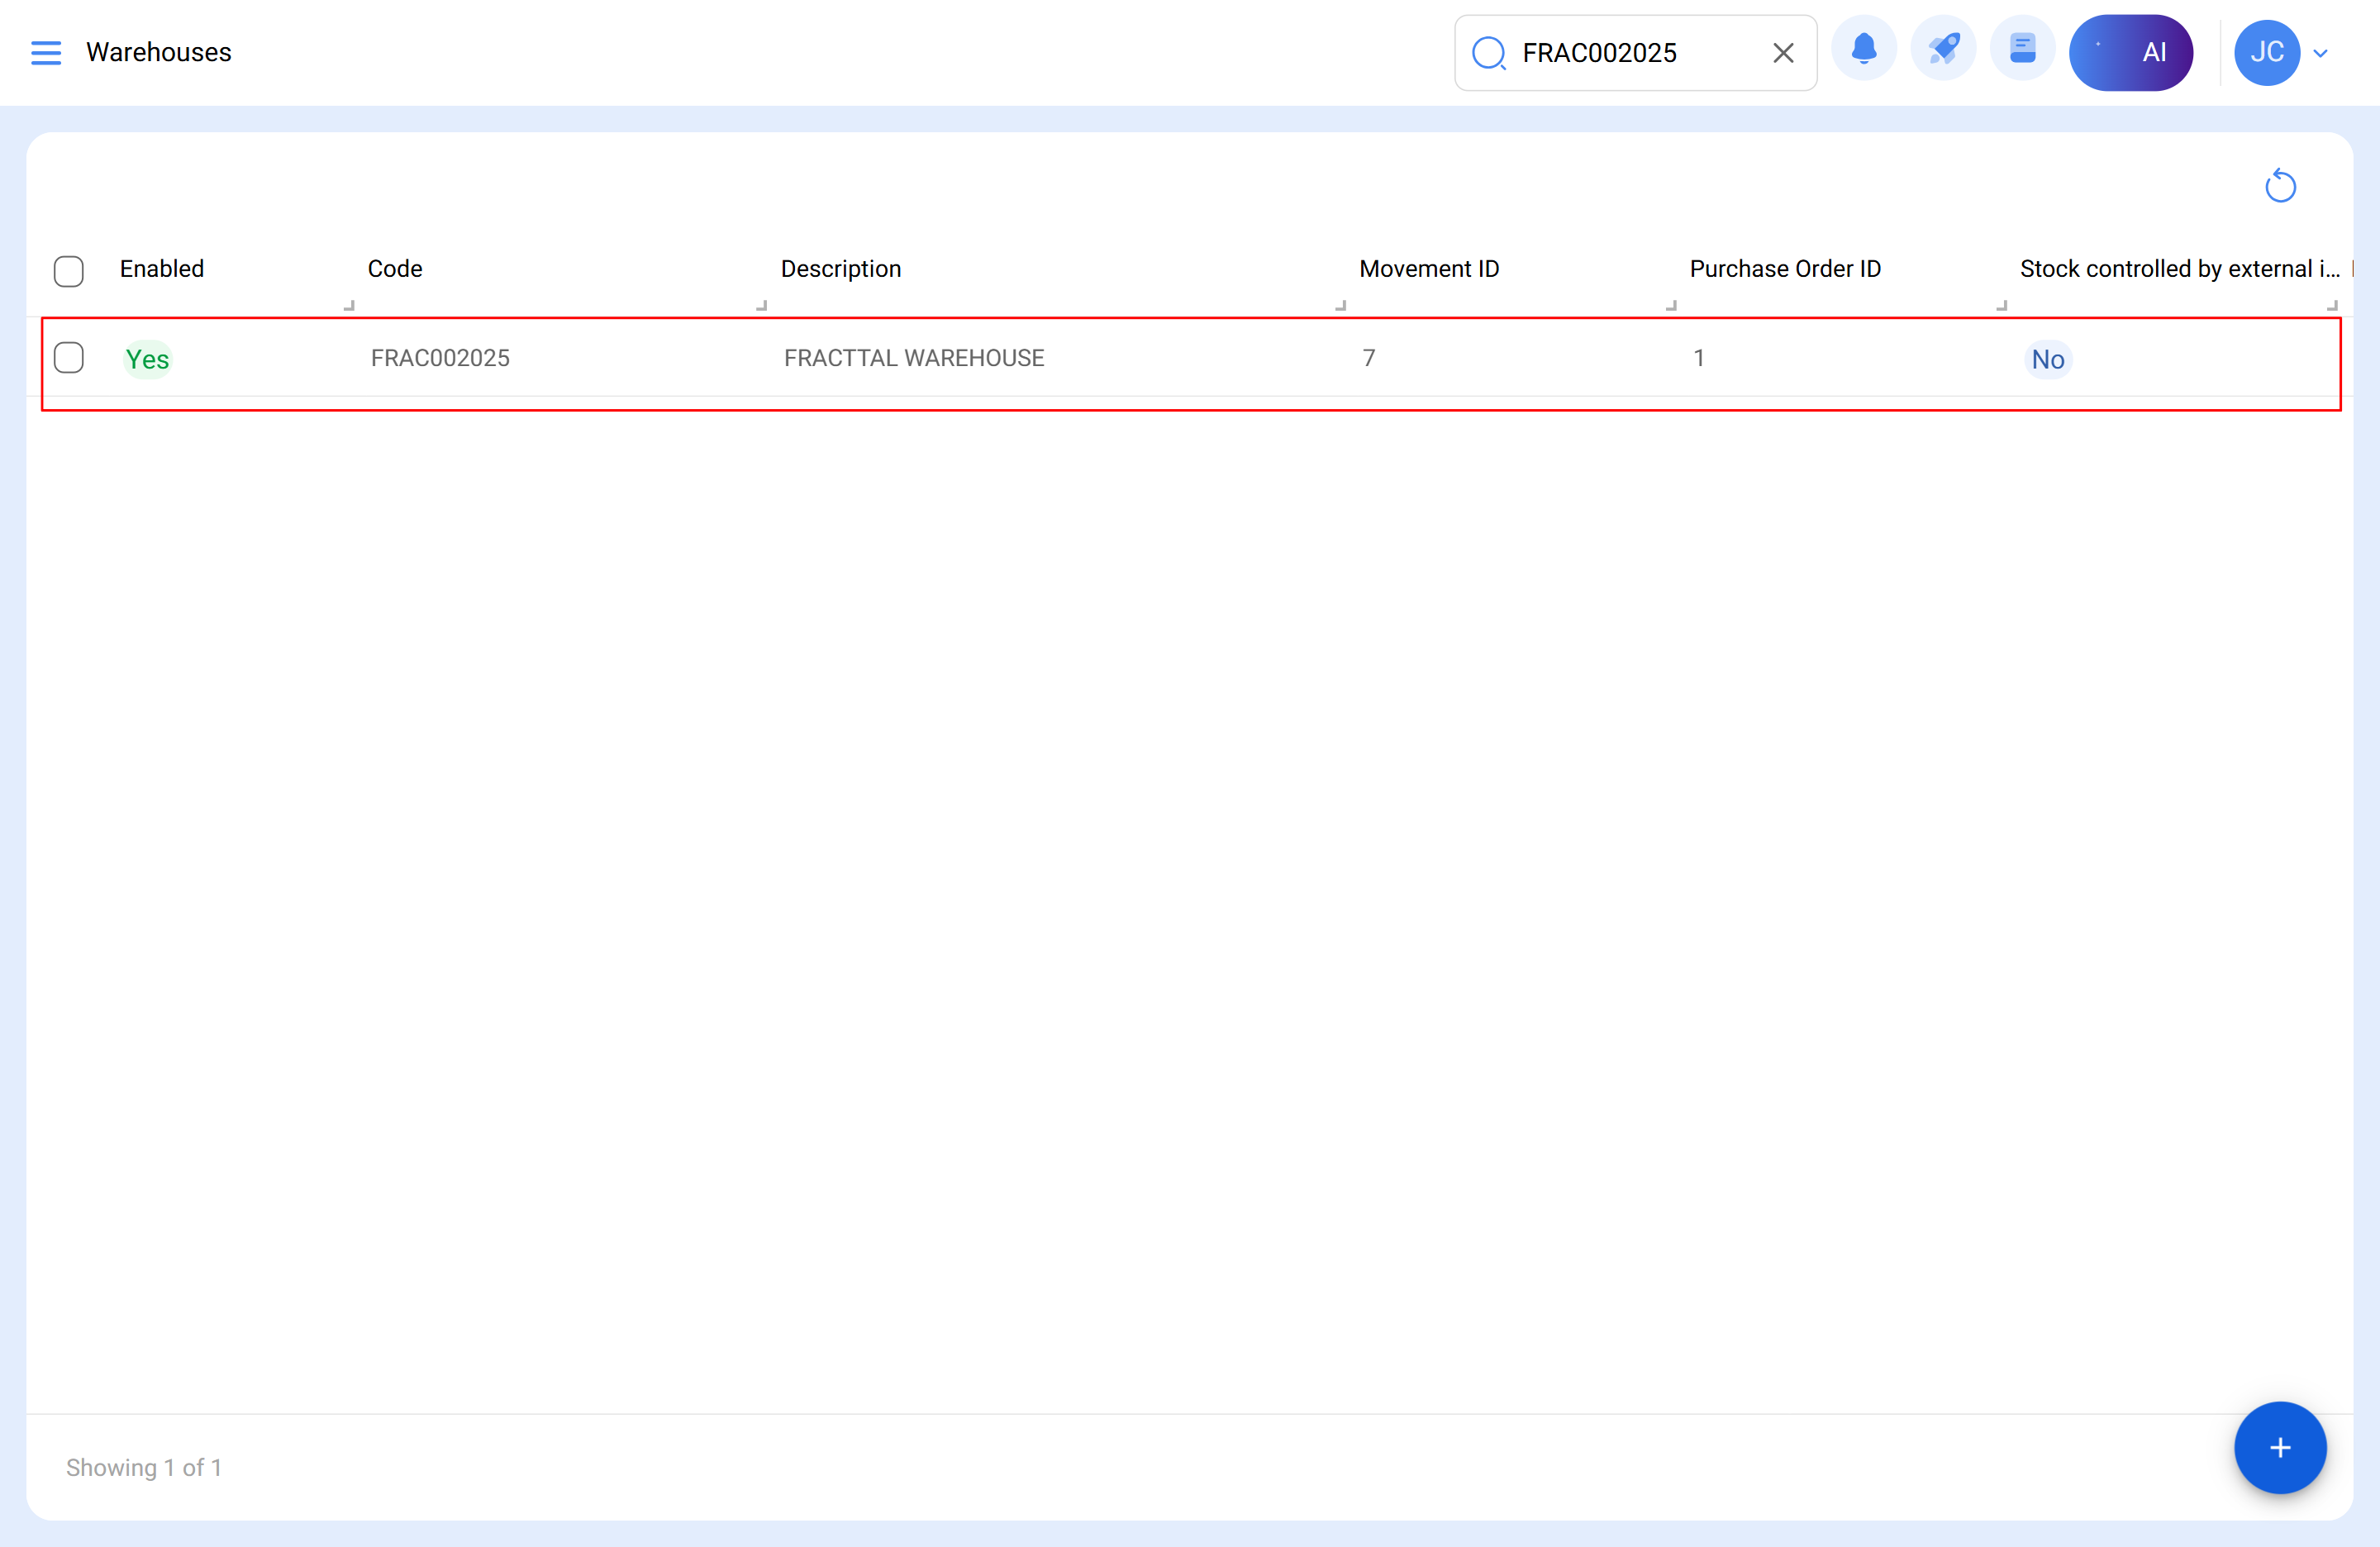Click the Movement ID column header
This screenshot has height=1547, width=2380.
(1428, 269)
